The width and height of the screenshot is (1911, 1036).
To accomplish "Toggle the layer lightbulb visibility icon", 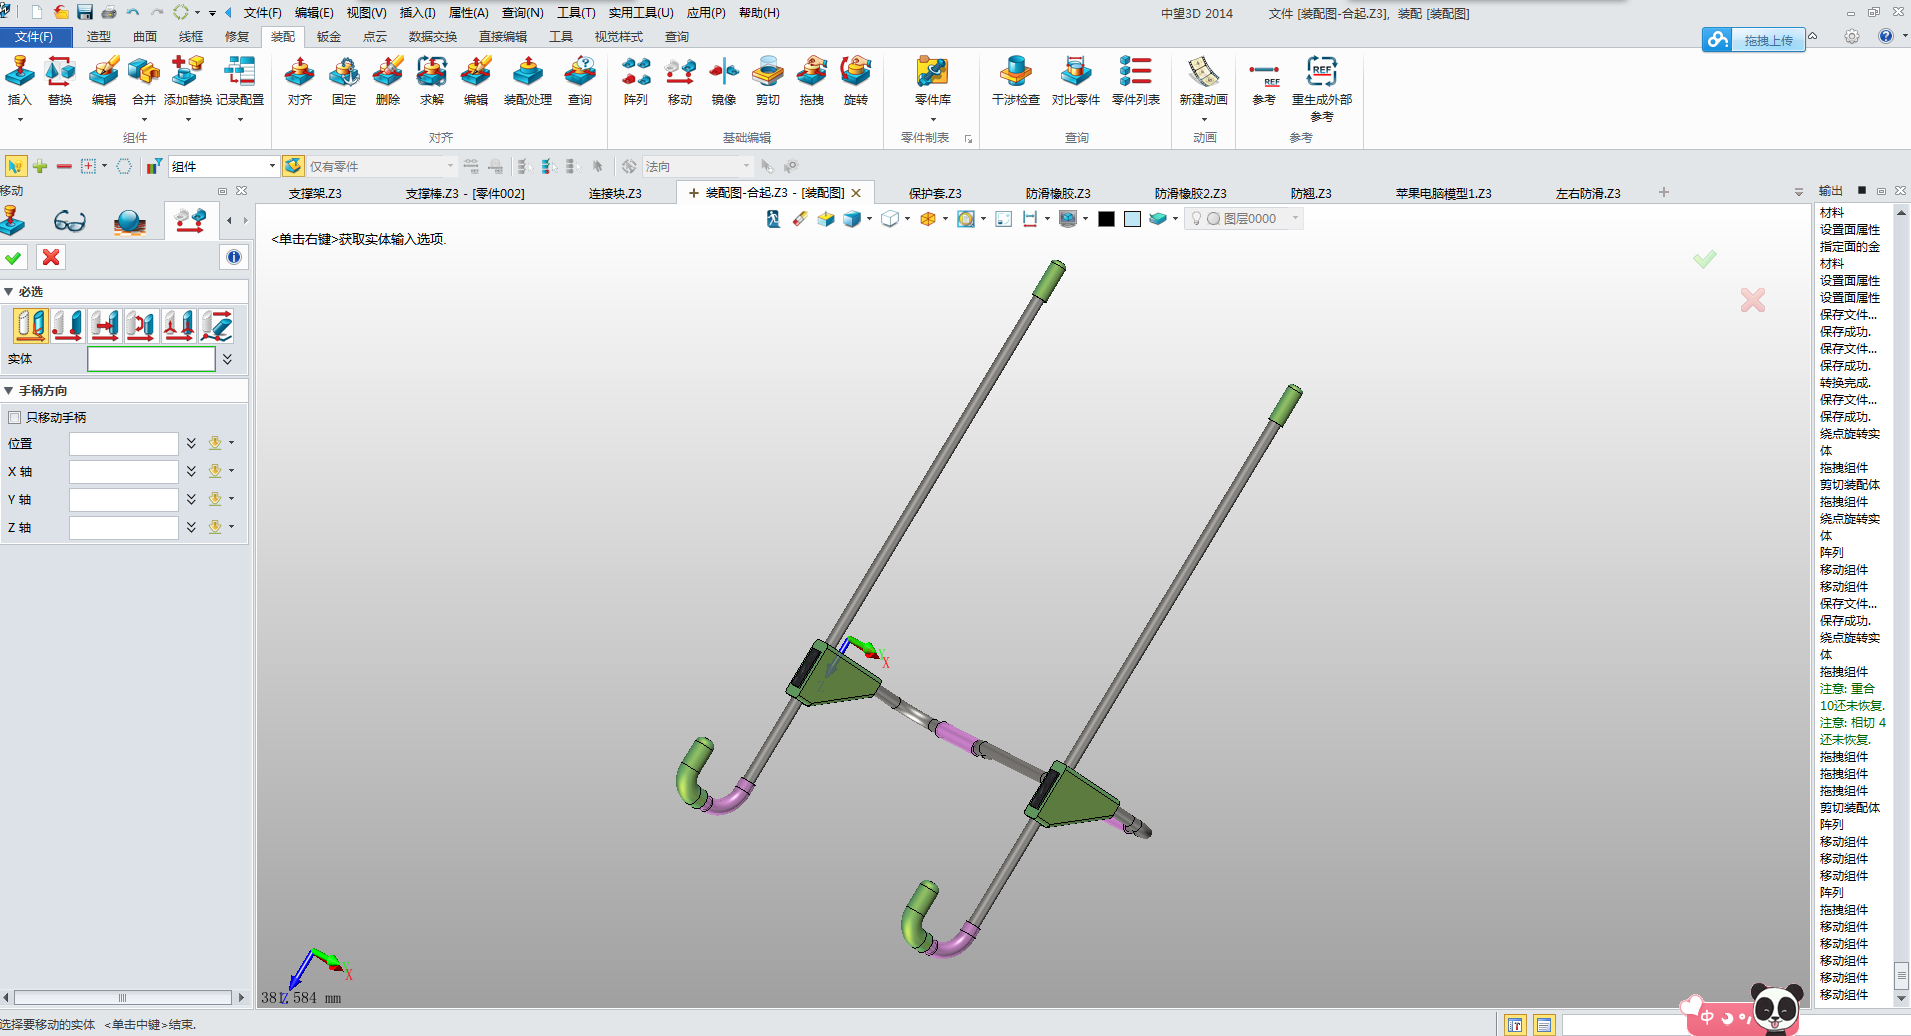I will [1196, 219].
